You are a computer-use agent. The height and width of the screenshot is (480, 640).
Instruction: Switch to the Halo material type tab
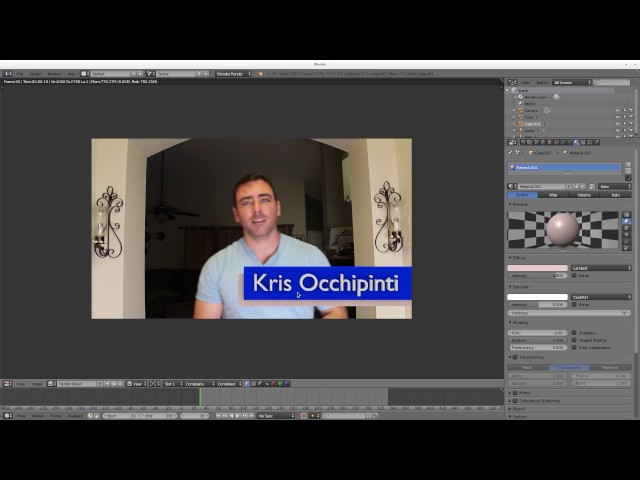616,195
